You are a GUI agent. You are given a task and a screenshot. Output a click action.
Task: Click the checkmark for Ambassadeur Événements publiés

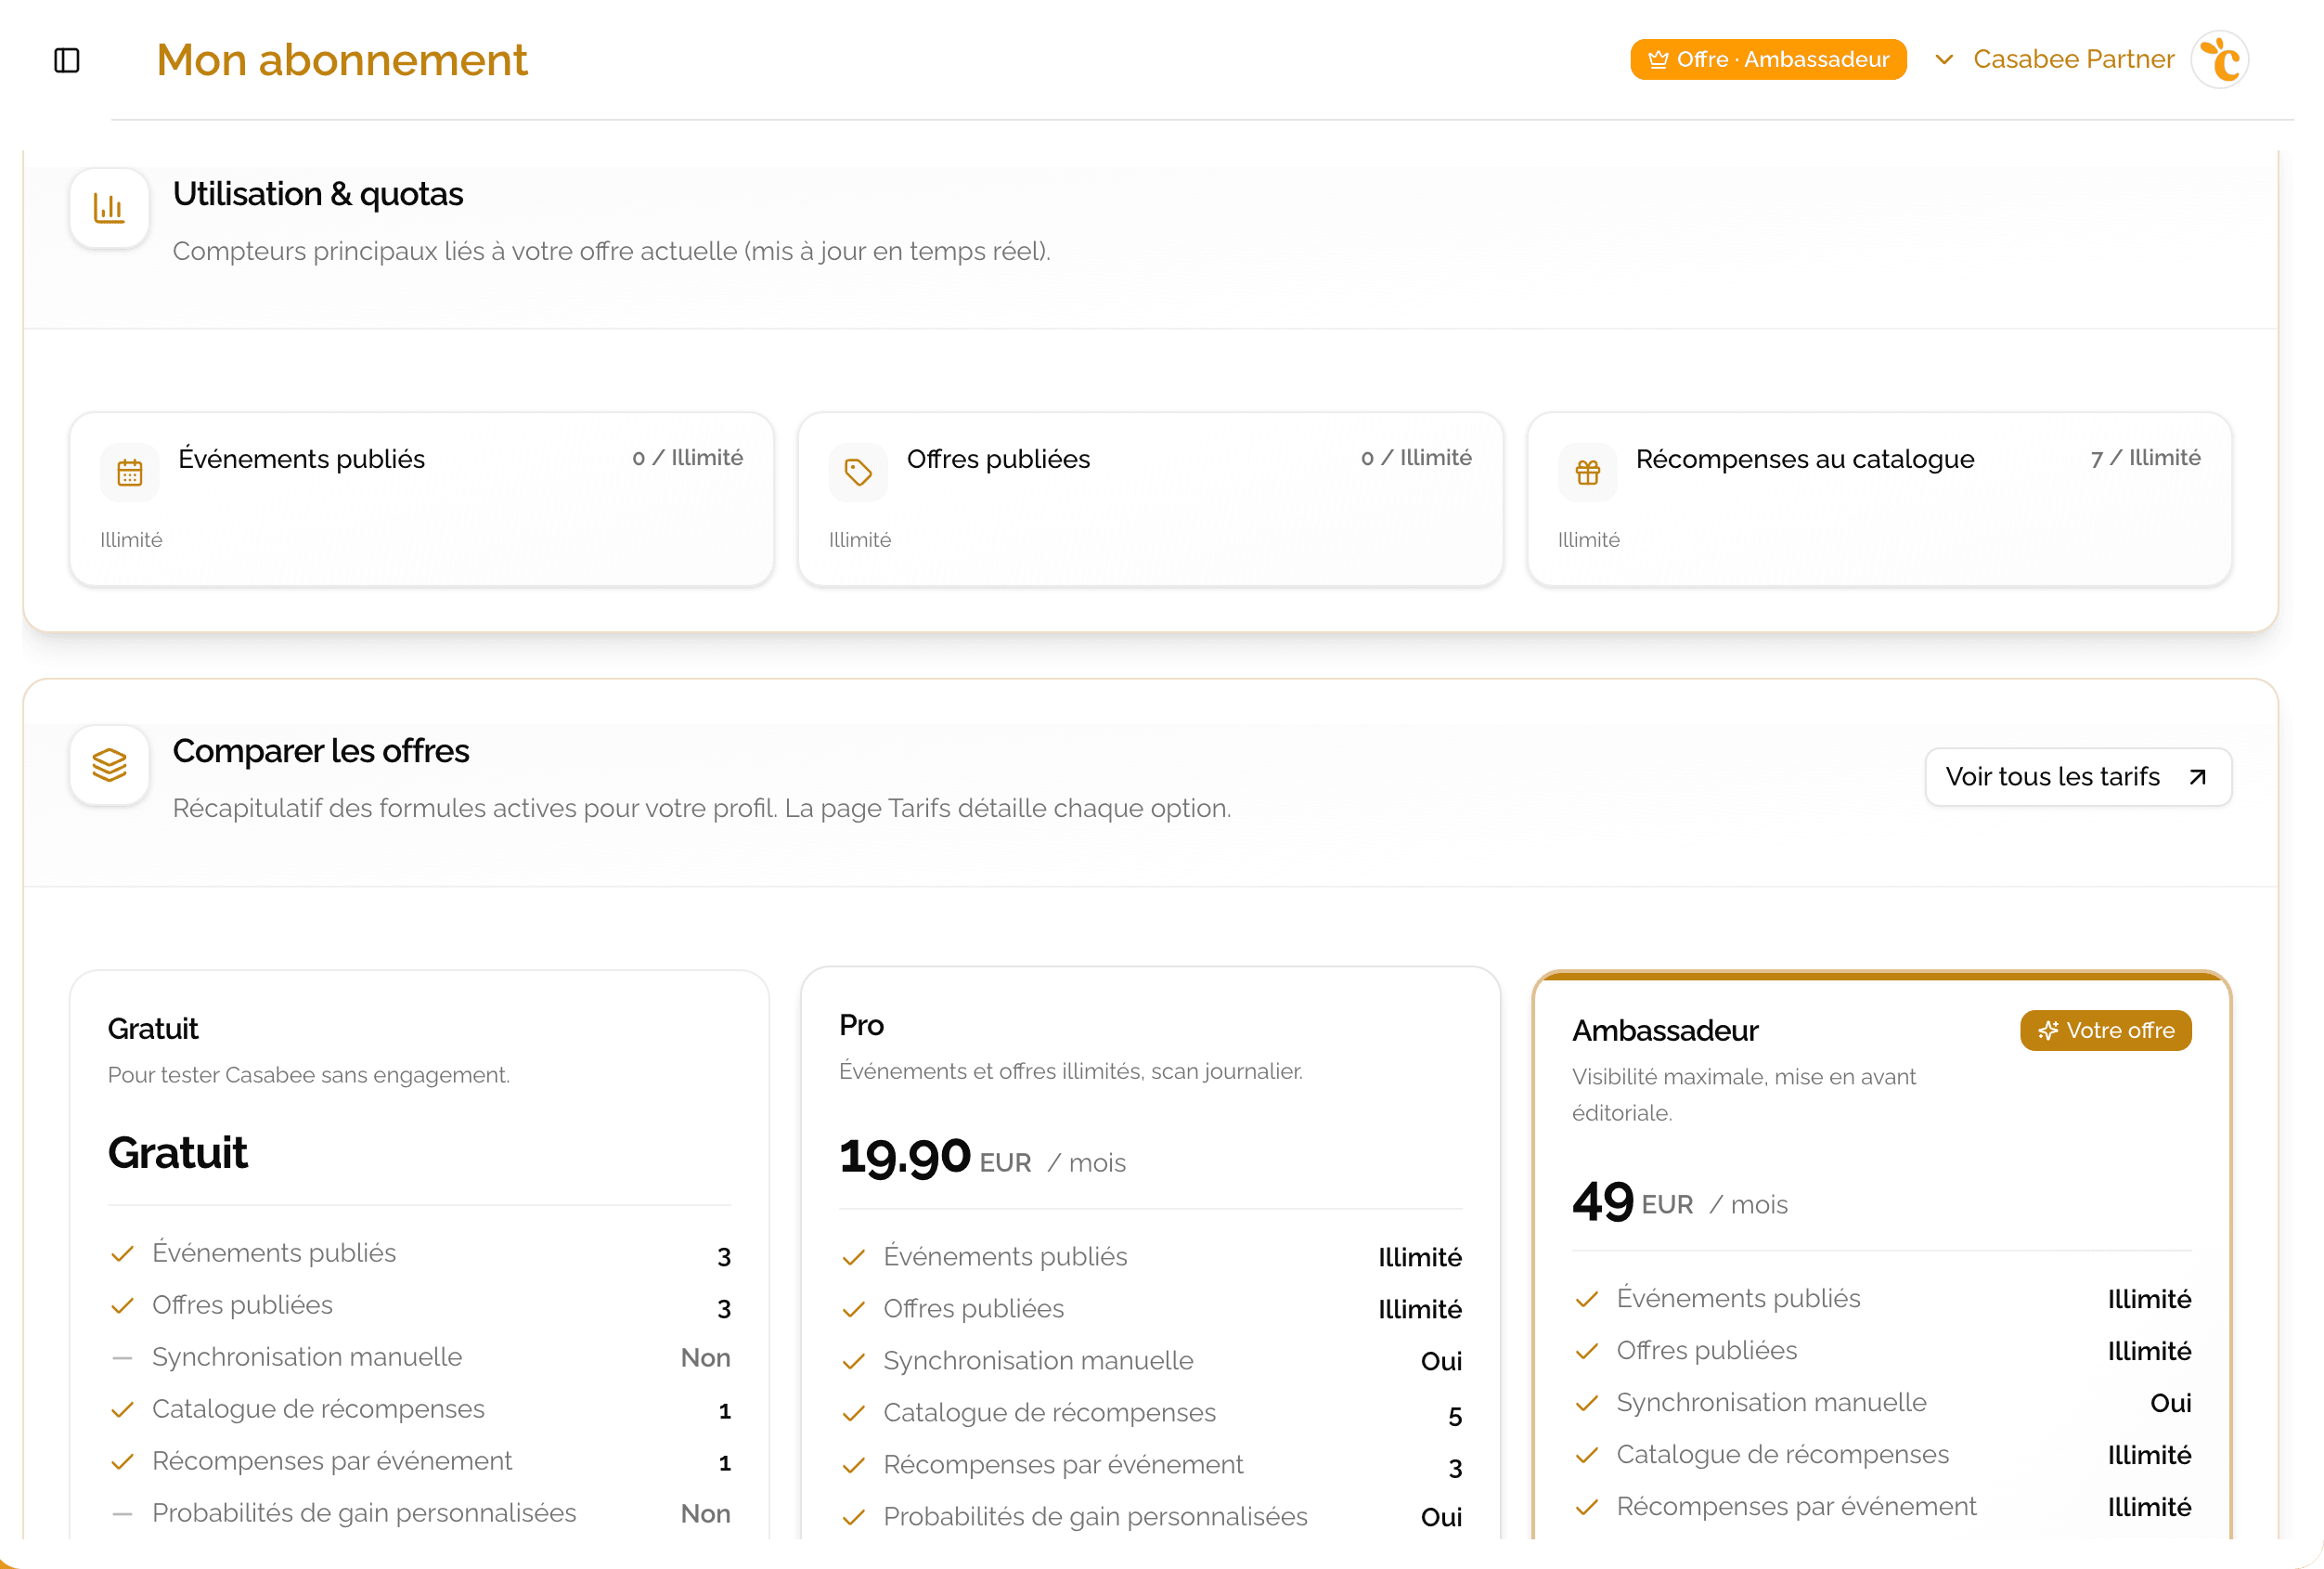1586,1300
